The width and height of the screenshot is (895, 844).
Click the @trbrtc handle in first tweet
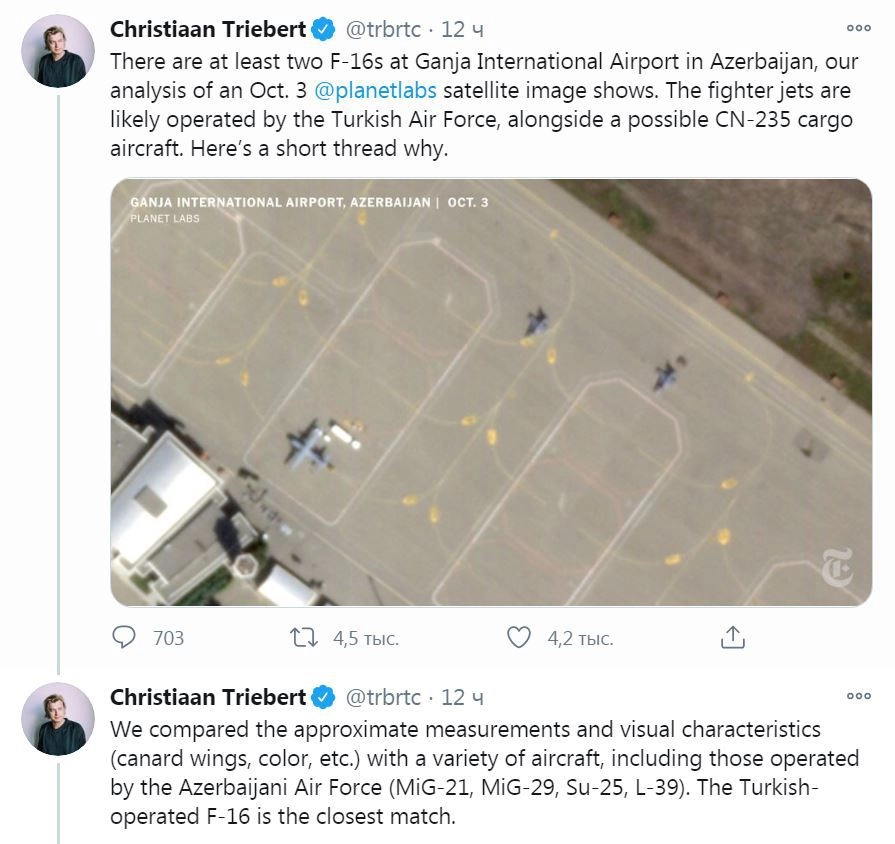coord(383,29)
